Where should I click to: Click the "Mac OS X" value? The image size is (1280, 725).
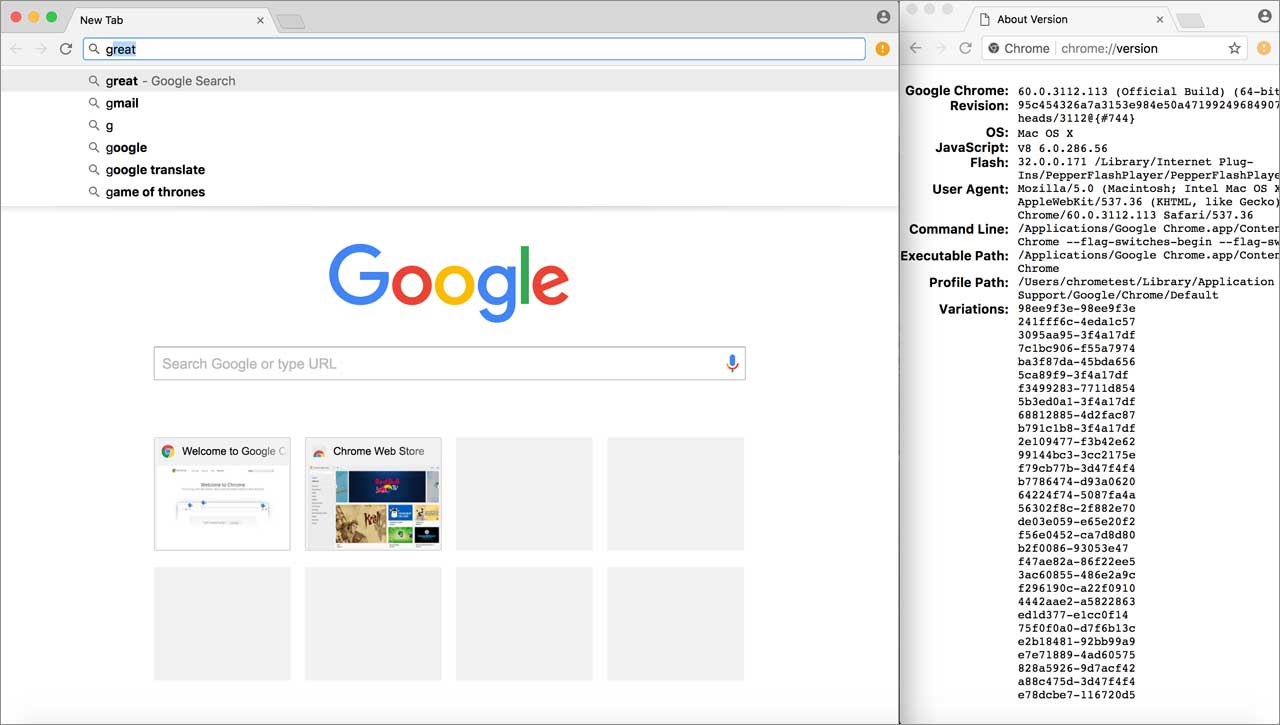coord(1045,133)
